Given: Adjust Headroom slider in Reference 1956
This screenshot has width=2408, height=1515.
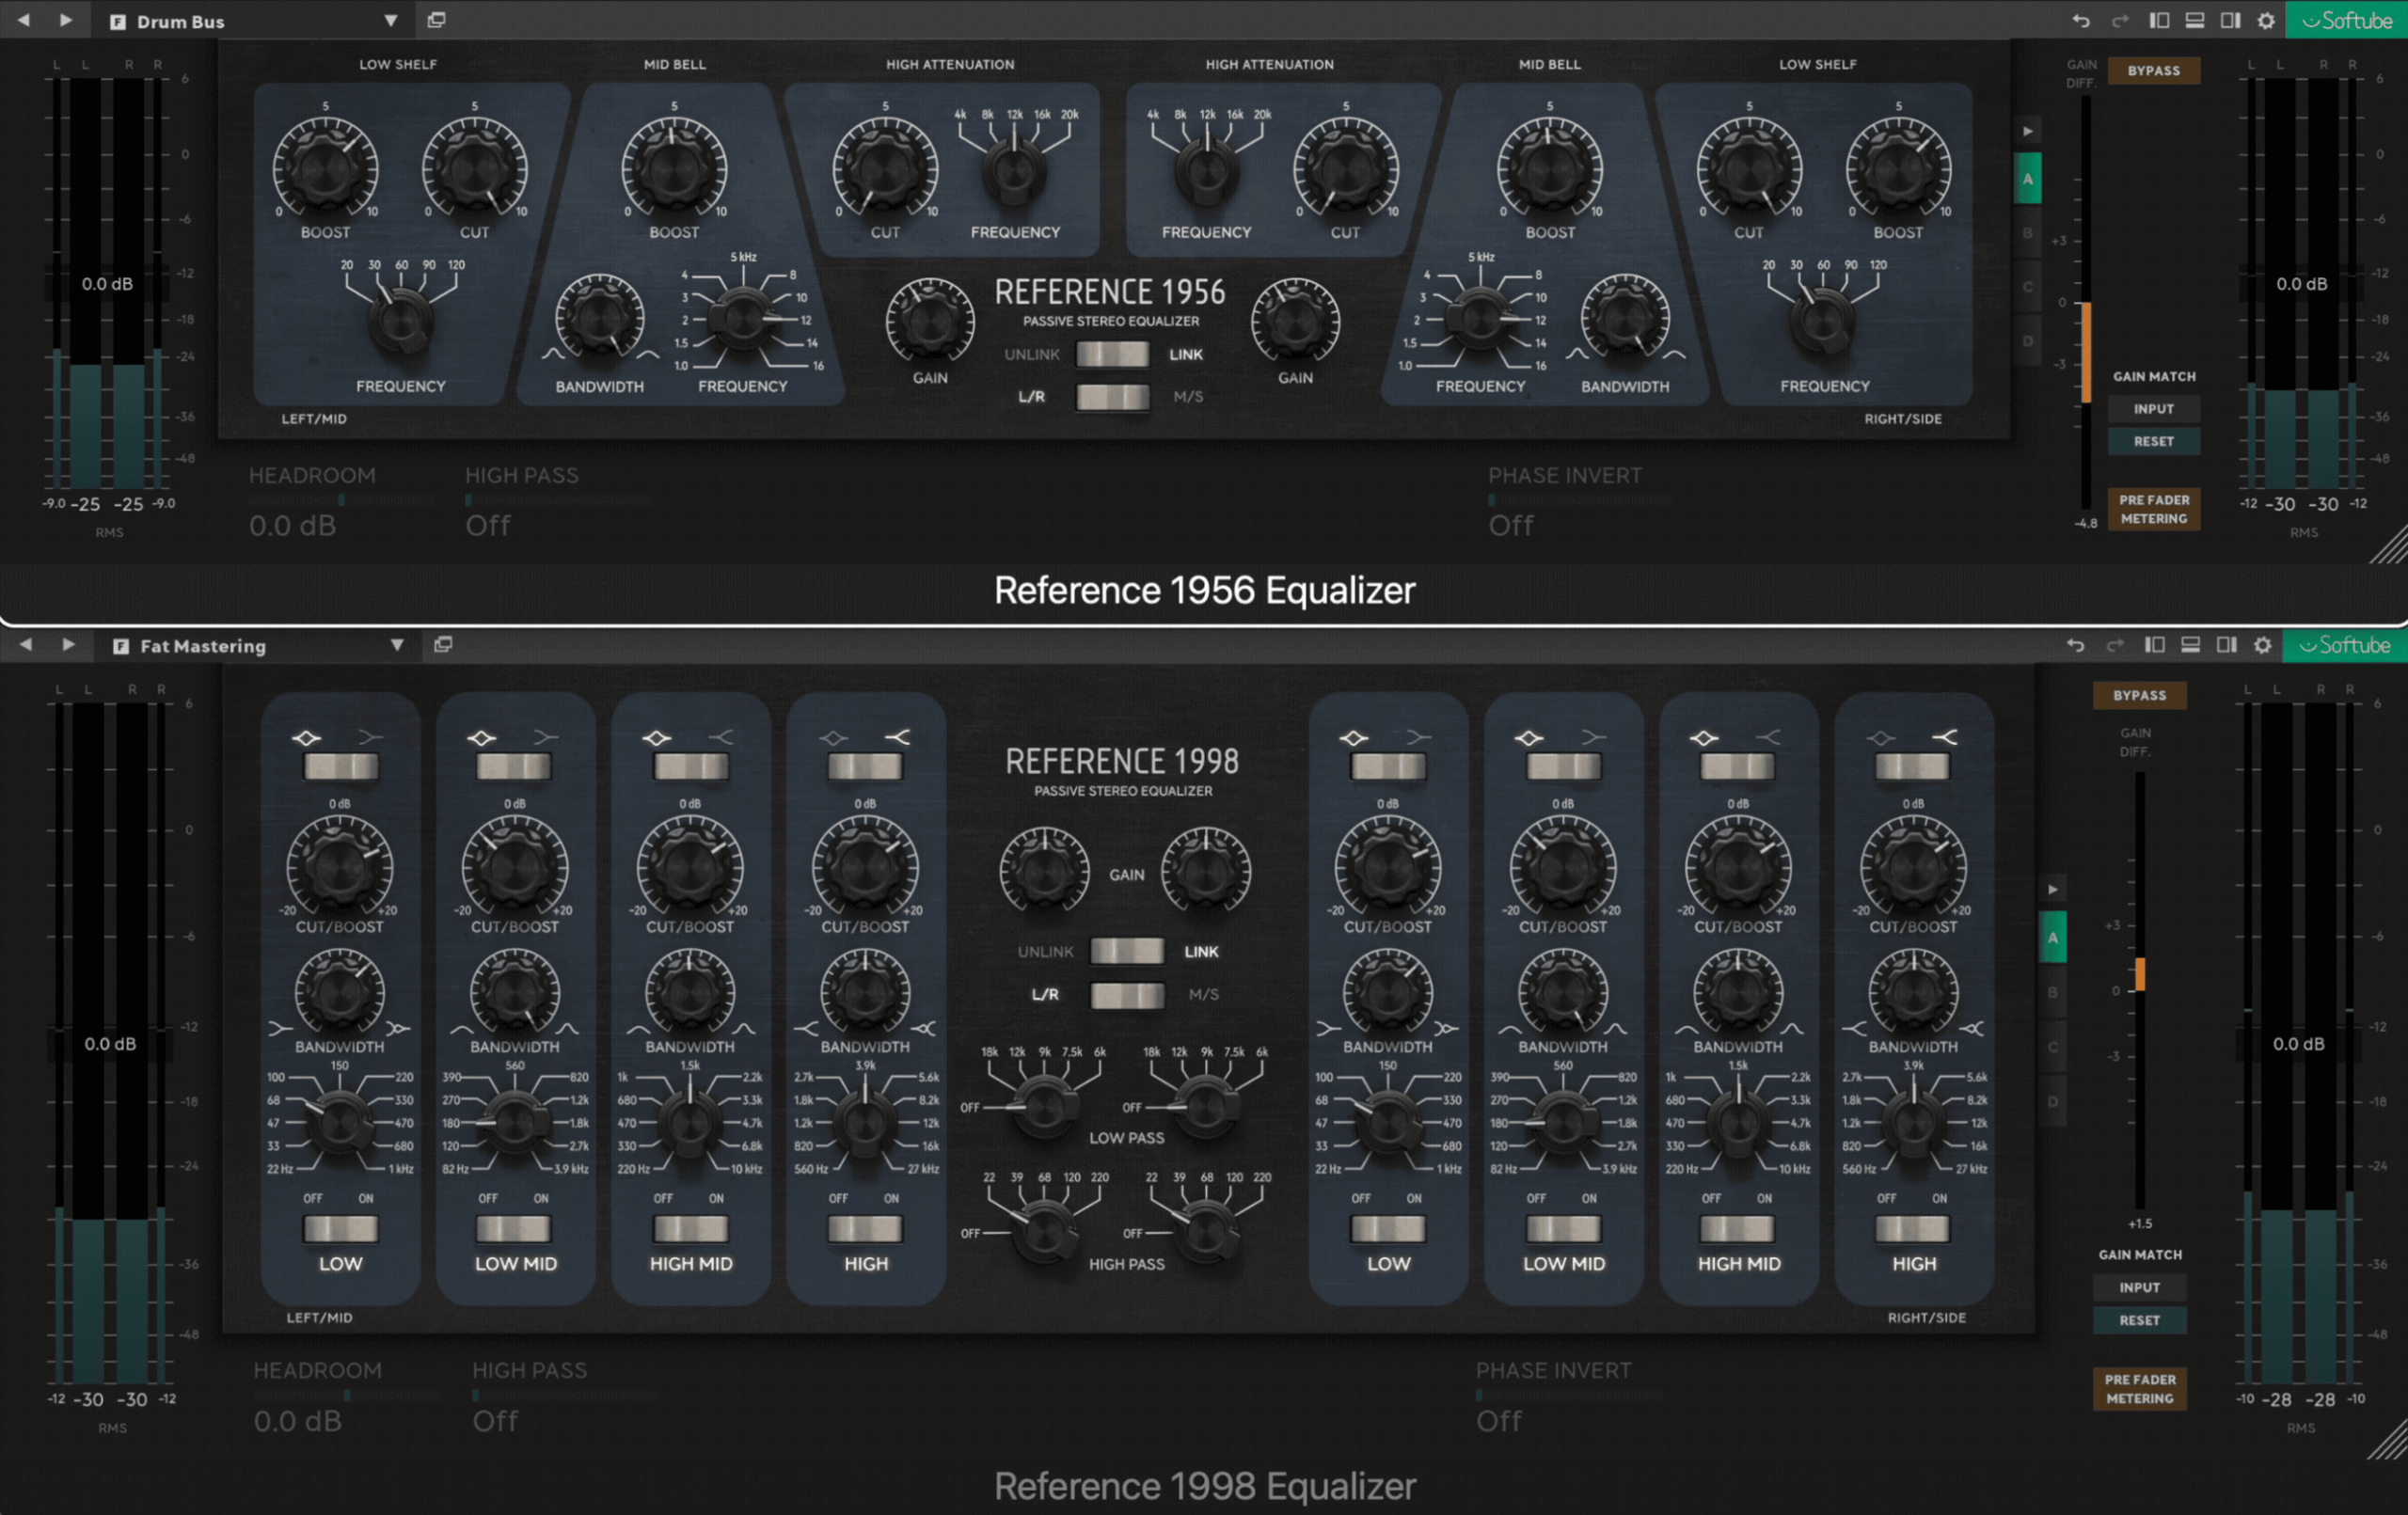Looking at the screenshot, I should 341,500.
